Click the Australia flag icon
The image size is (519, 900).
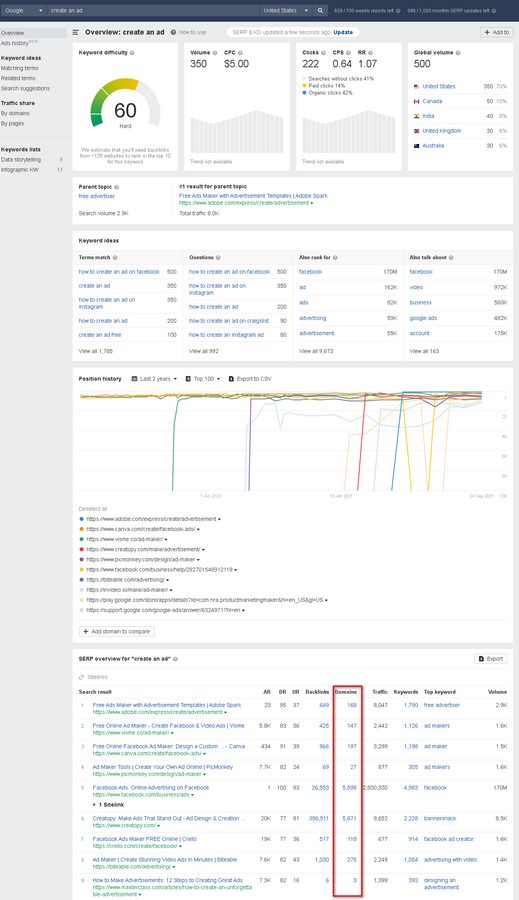pos(416,146)
